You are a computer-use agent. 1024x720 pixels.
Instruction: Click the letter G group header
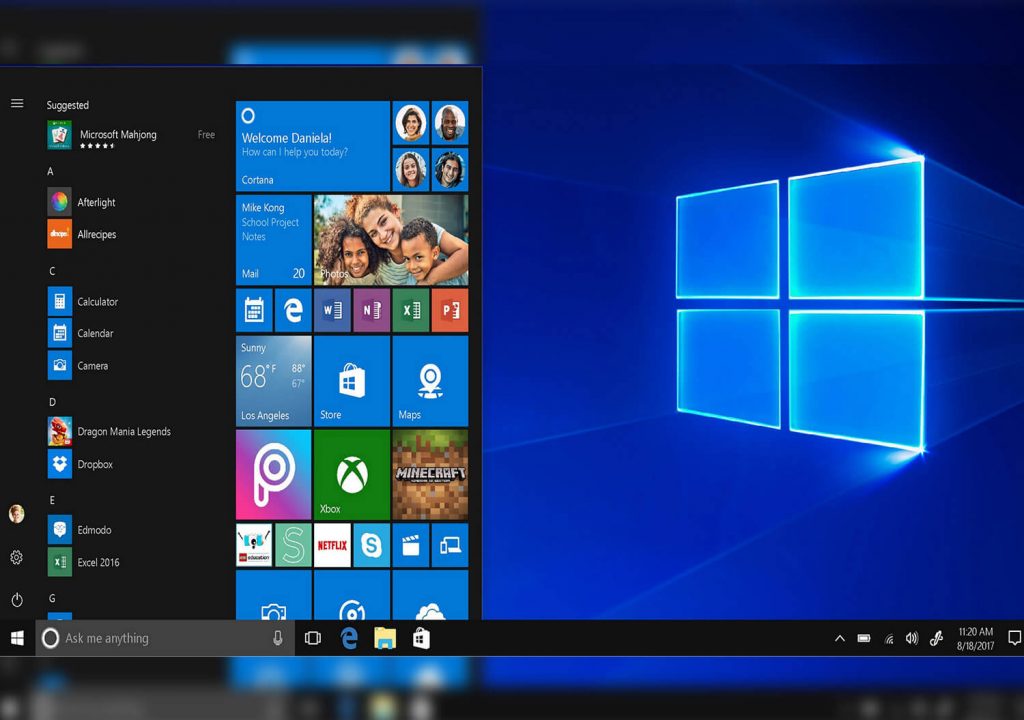52,598
